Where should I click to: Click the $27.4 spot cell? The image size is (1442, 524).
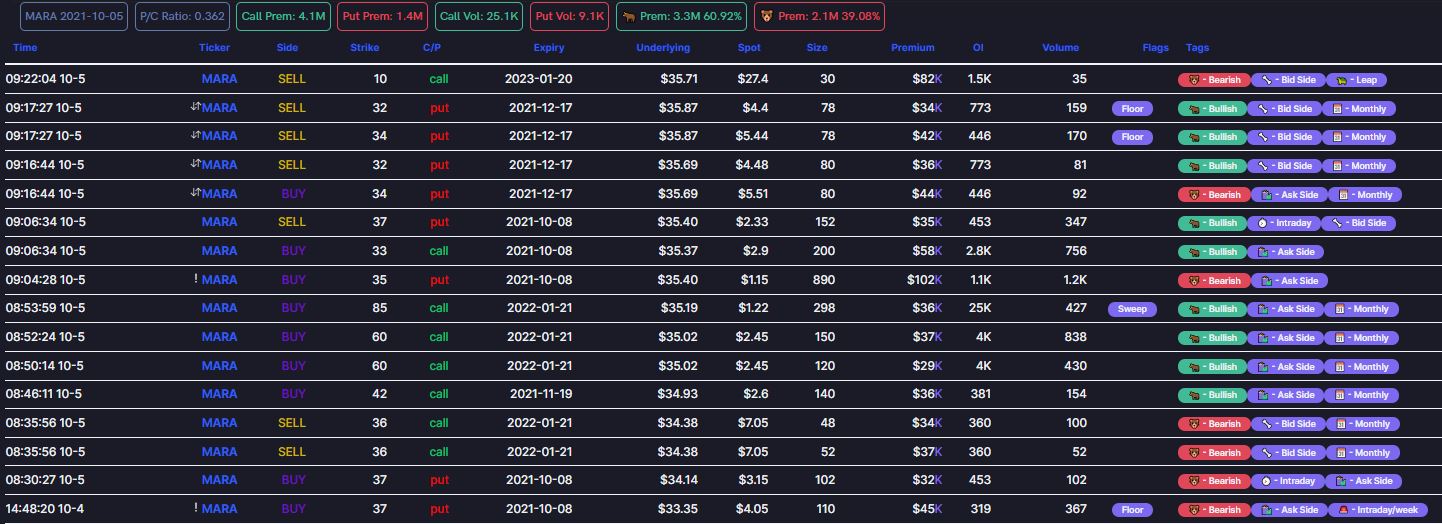(753, 79)
